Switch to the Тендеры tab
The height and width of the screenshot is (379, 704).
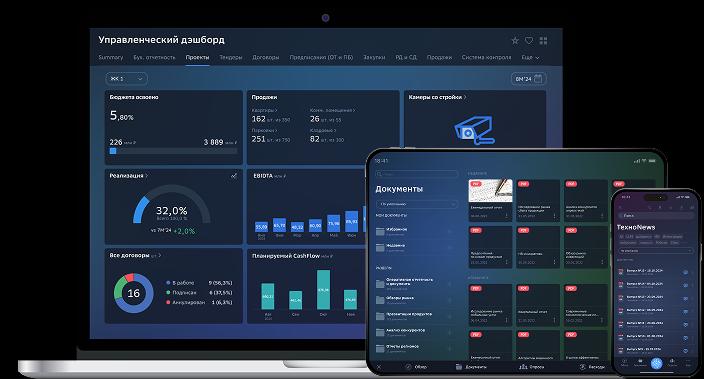pyautogui.click(x=231, y=57)
